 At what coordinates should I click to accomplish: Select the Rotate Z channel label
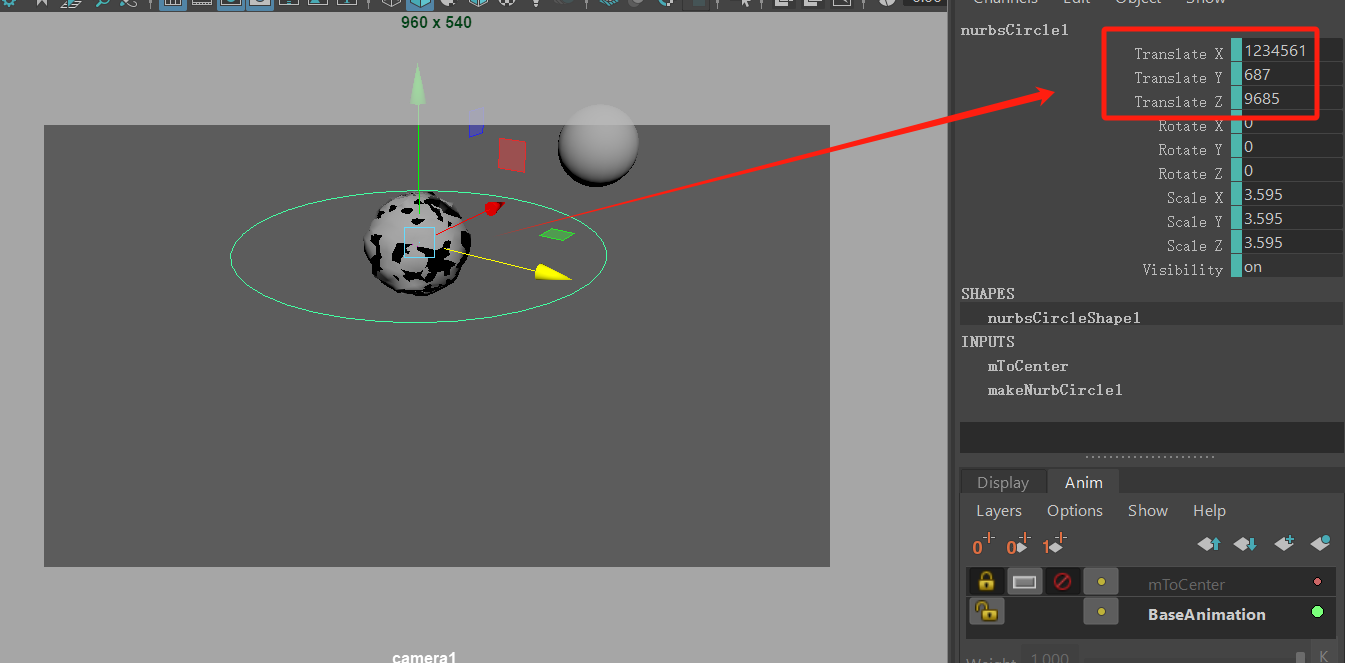click(1190, 174)
